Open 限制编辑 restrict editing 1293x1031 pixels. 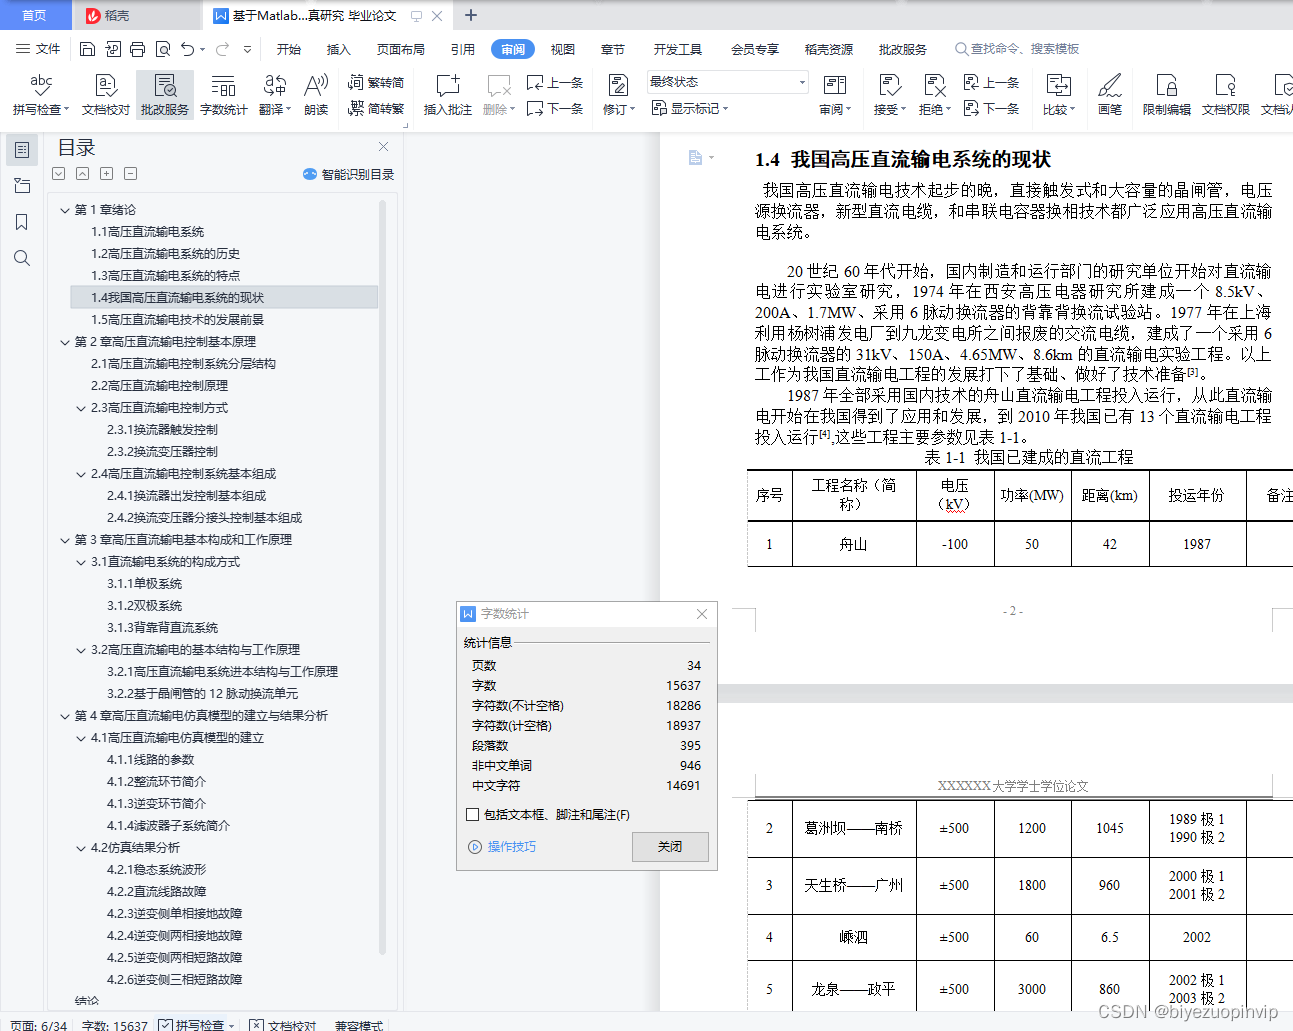pos(1167,95)
